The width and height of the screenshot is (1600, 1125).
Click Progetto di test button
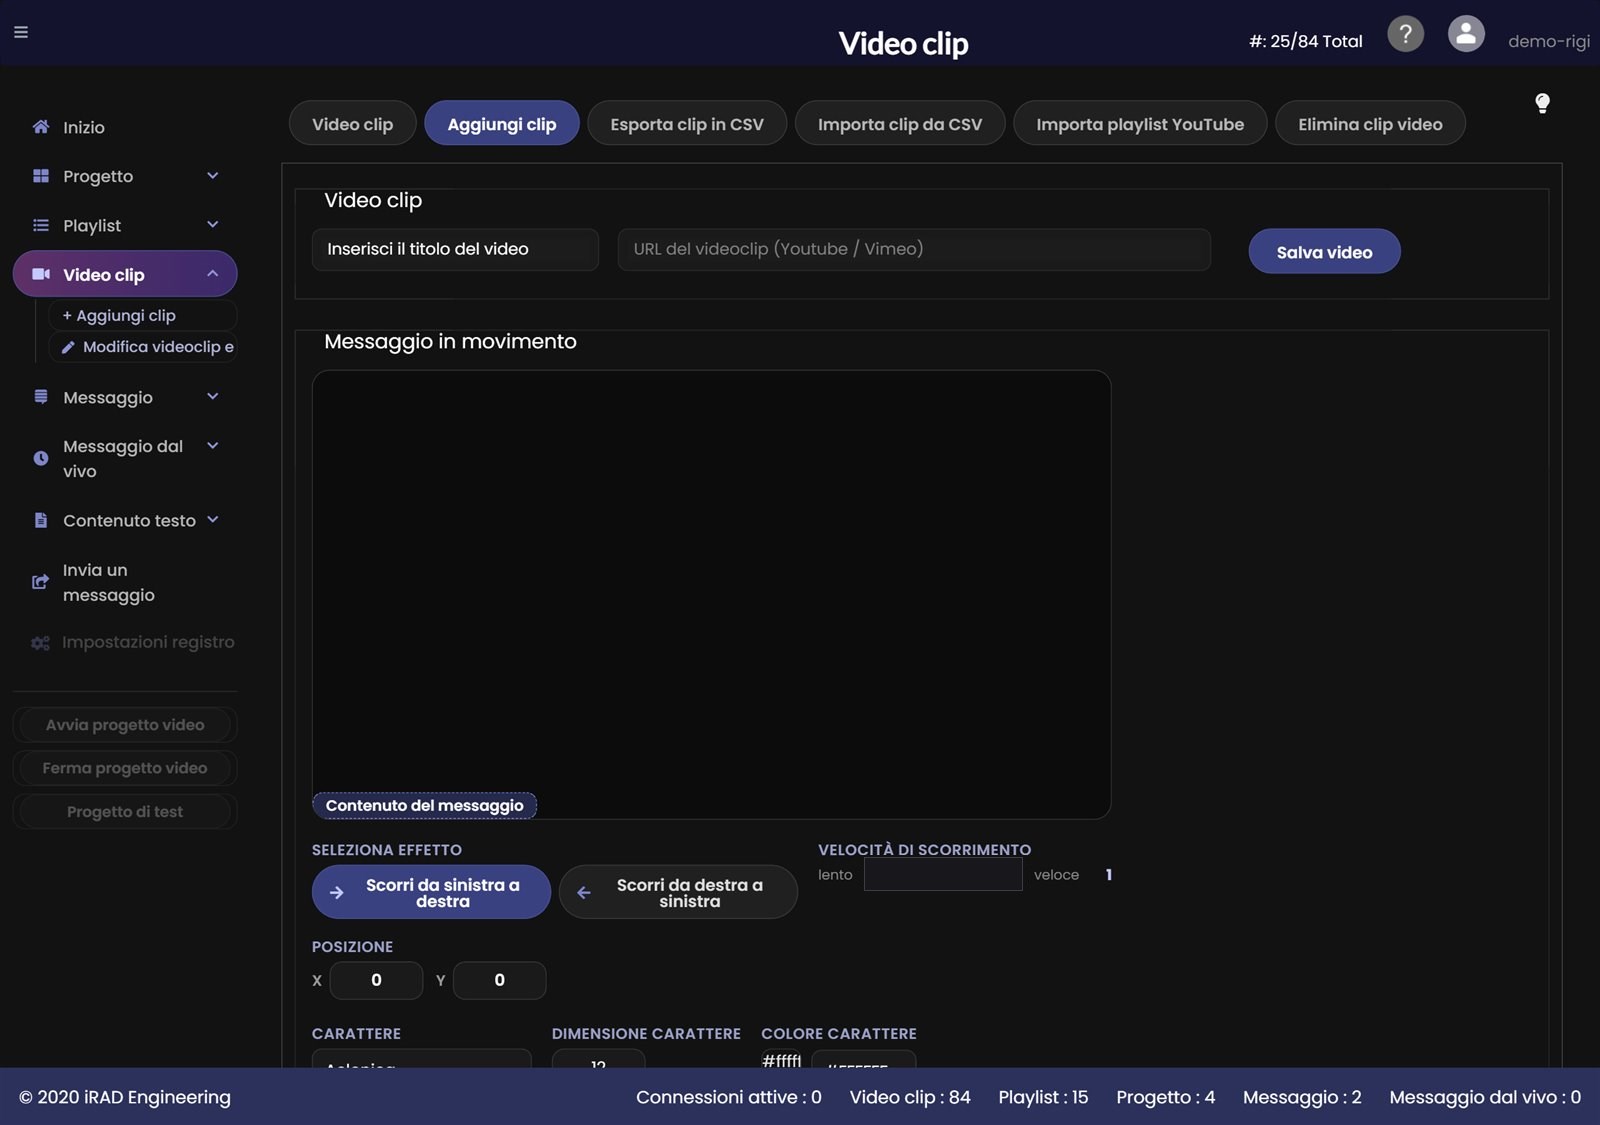click(125, 812)
